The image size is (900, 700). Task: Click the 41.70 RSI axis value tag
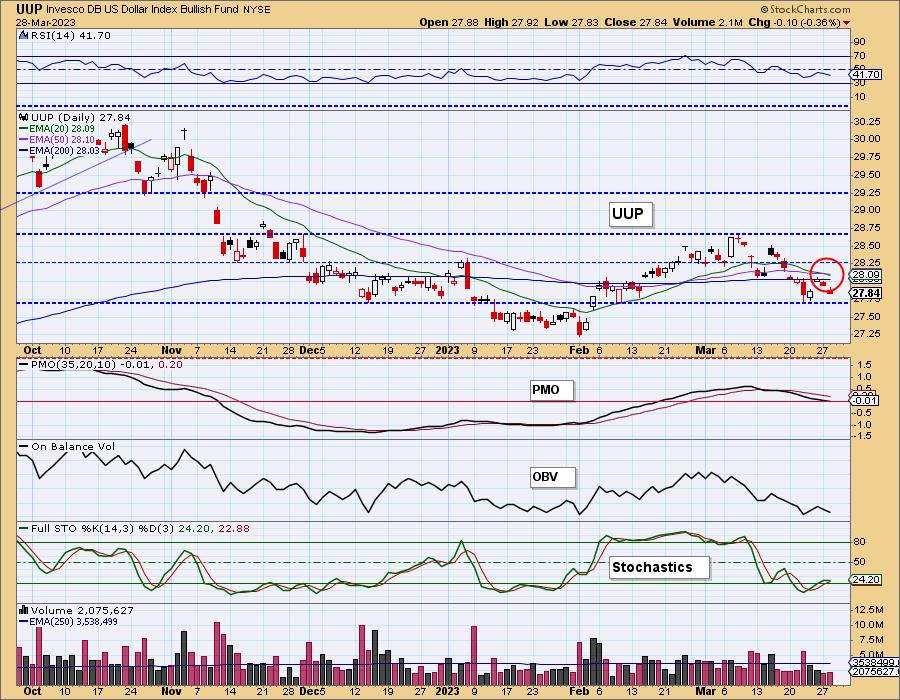(866, 75)
